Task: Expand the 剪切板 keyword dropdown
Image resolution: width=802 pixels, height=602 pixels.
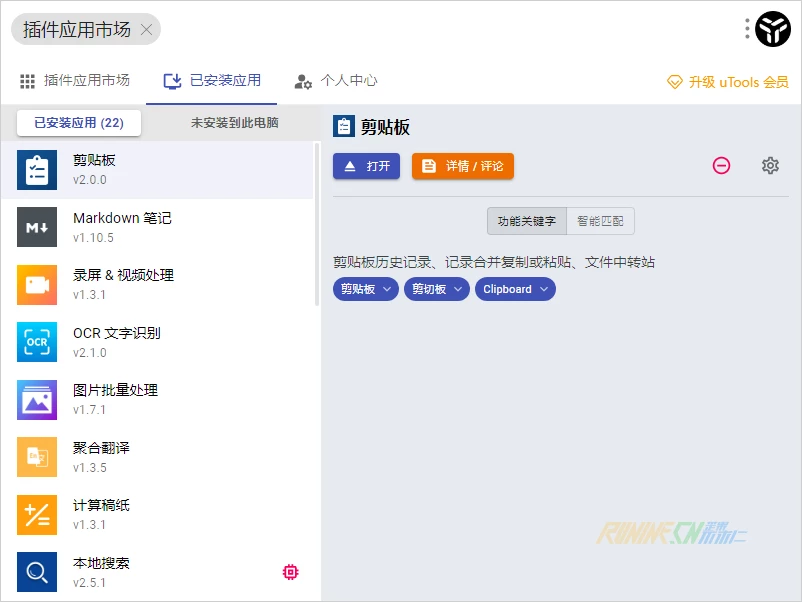Action: tap(436, 289)
